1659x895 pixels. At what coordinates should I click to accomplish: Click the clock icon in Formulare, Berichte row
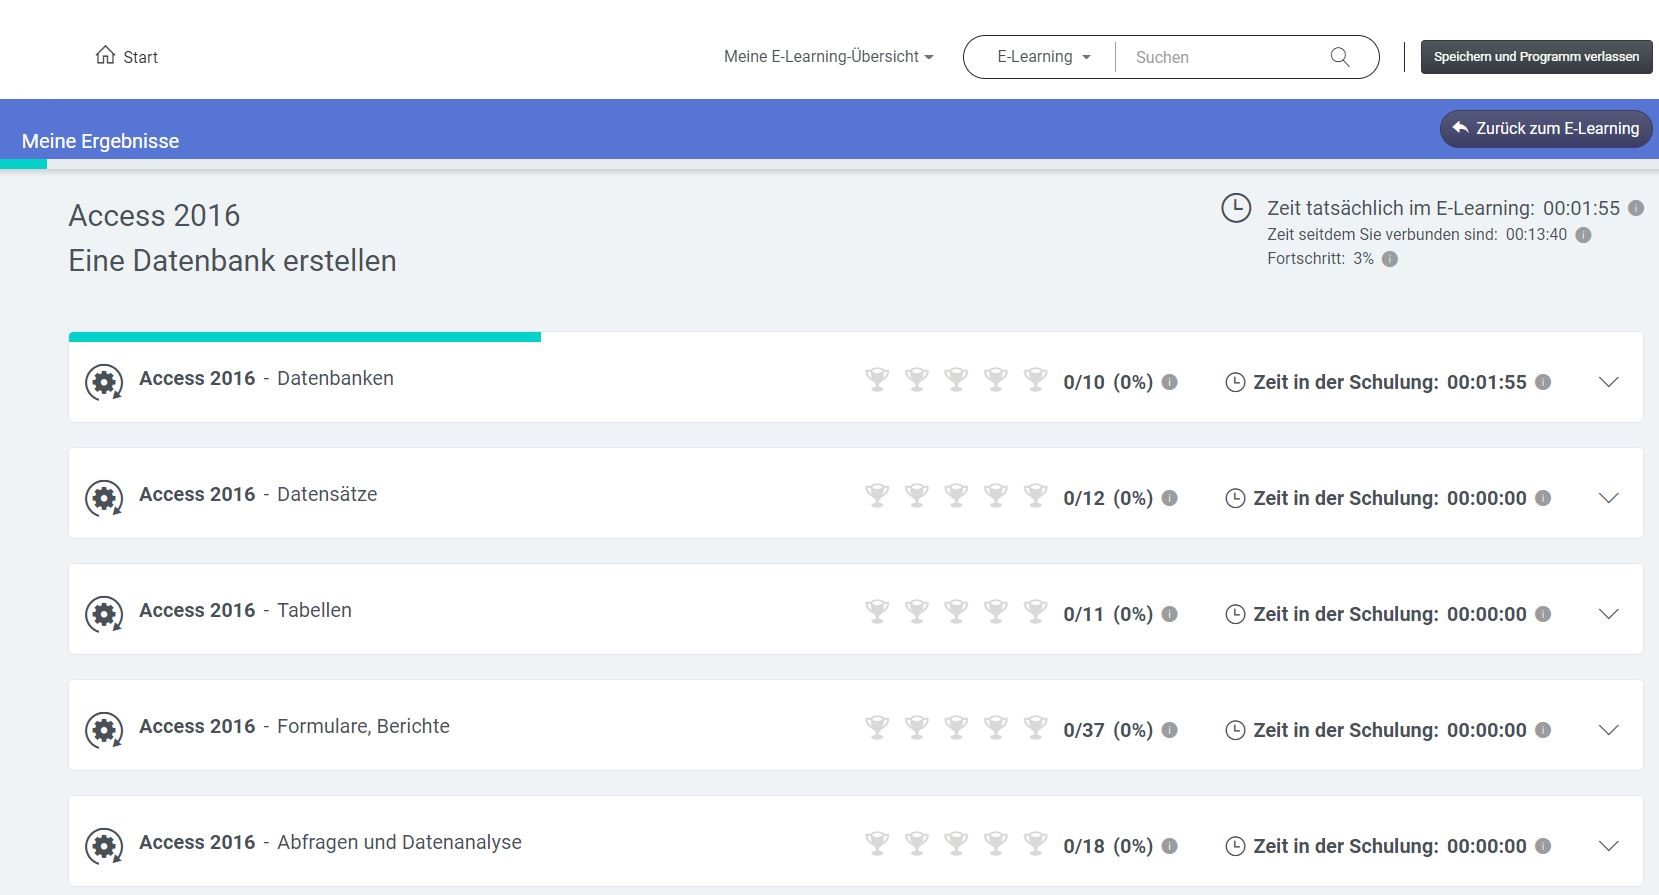1235,730
